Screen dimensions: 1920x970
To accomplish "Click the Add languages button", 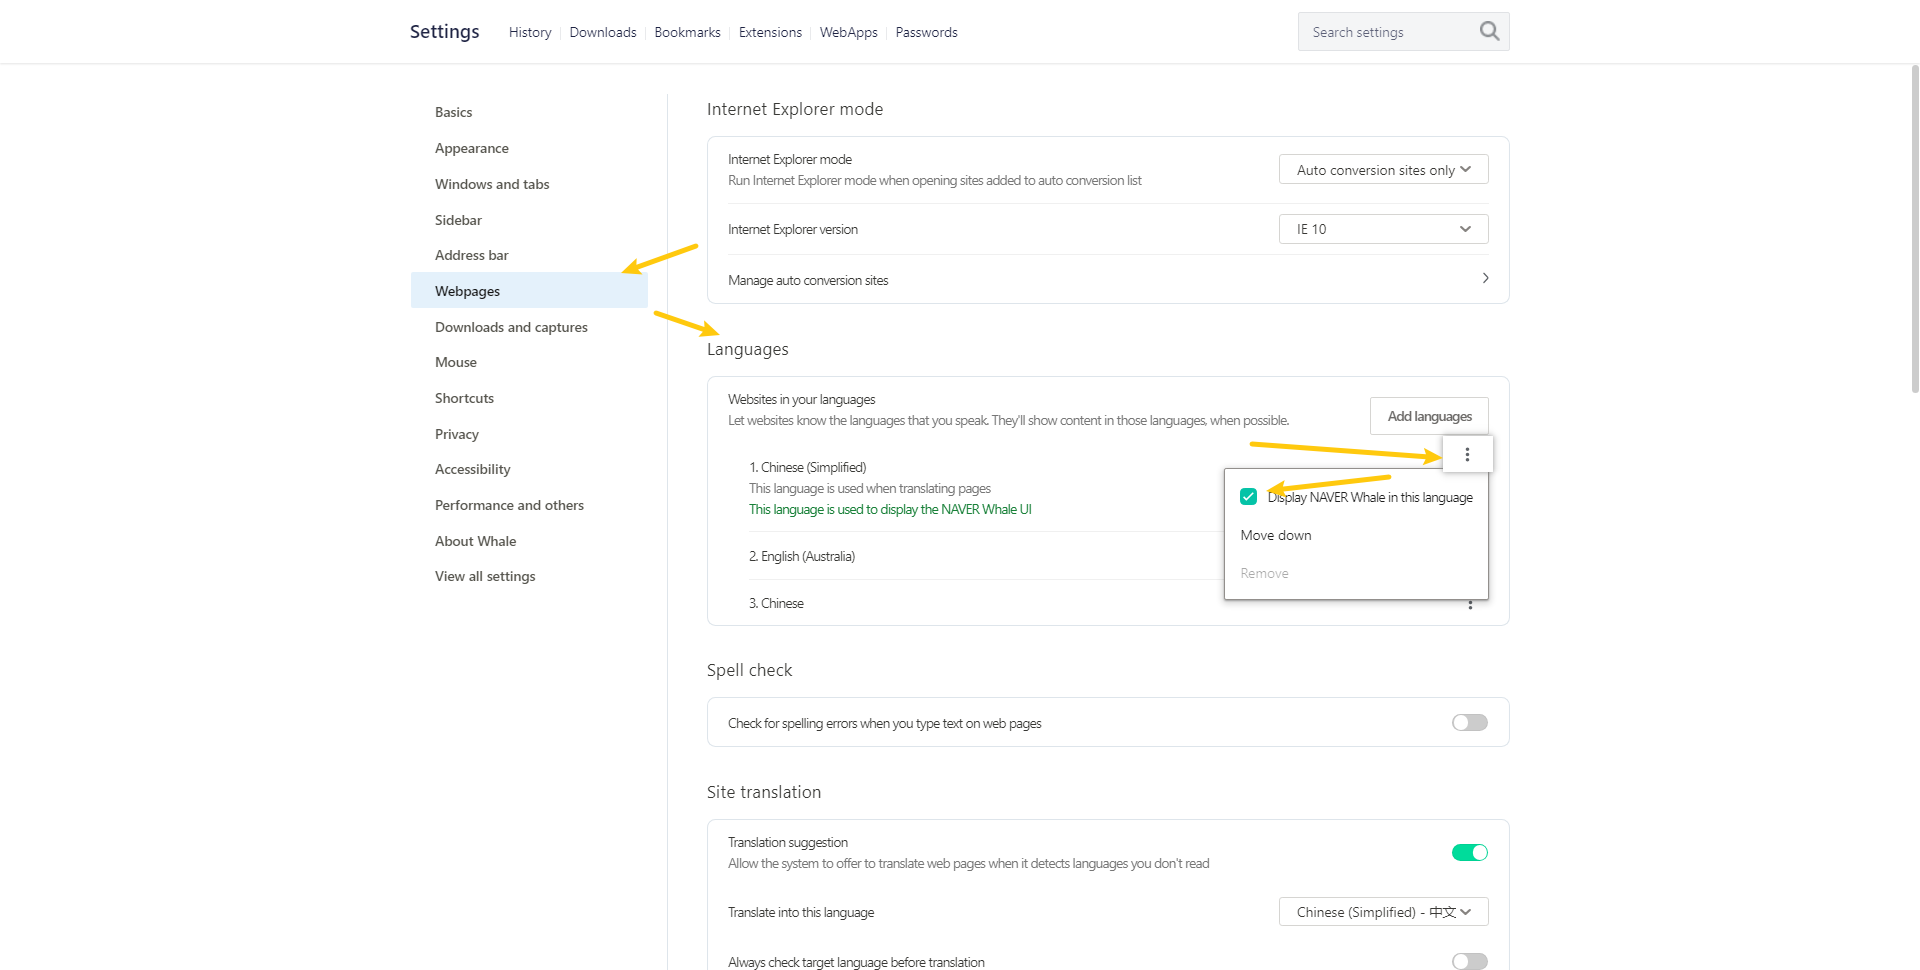I will [x=1428, y=416].
